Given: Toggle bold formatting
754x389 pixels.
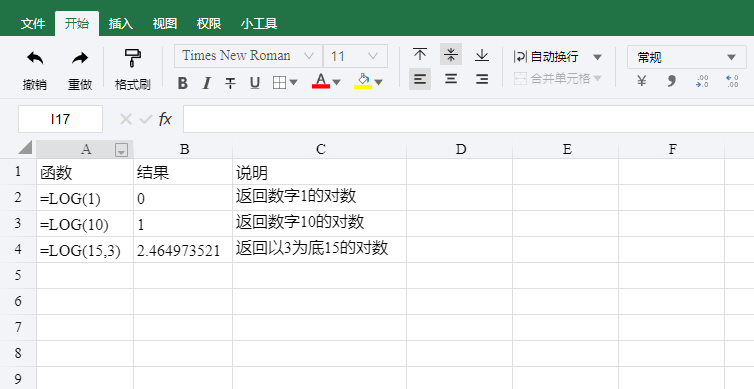Looking at the screenshot, I should (182, 83).
